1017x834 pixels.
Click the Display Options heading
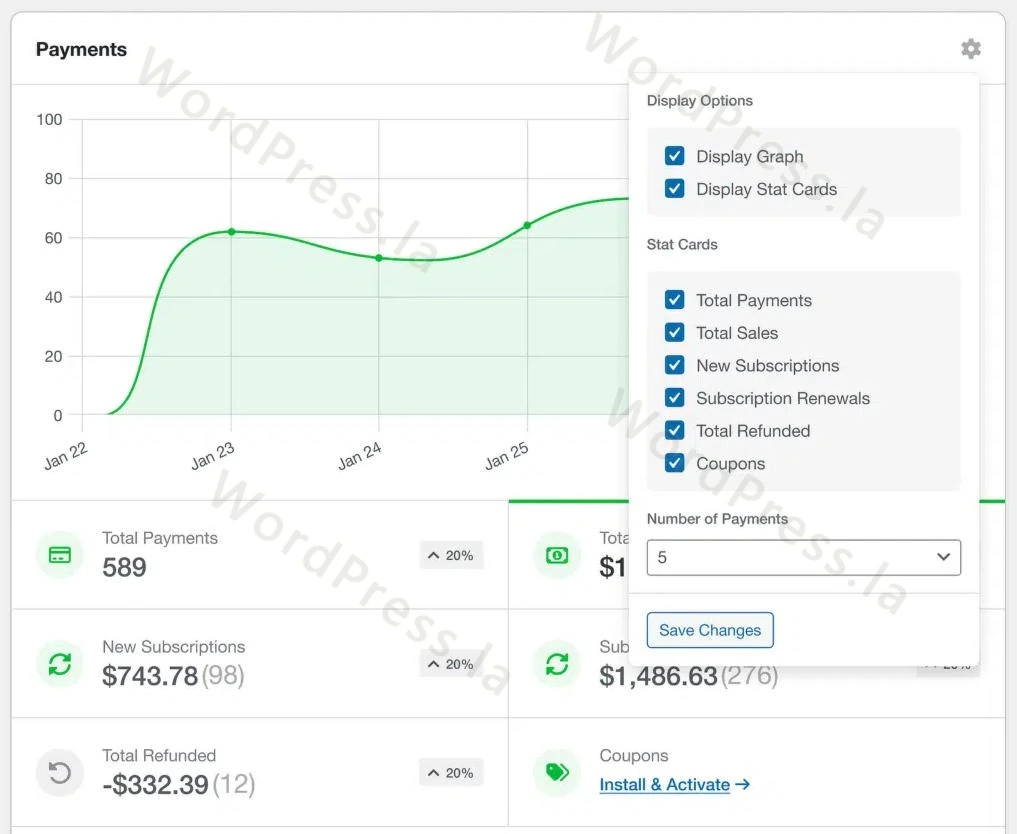coord(700,101)
